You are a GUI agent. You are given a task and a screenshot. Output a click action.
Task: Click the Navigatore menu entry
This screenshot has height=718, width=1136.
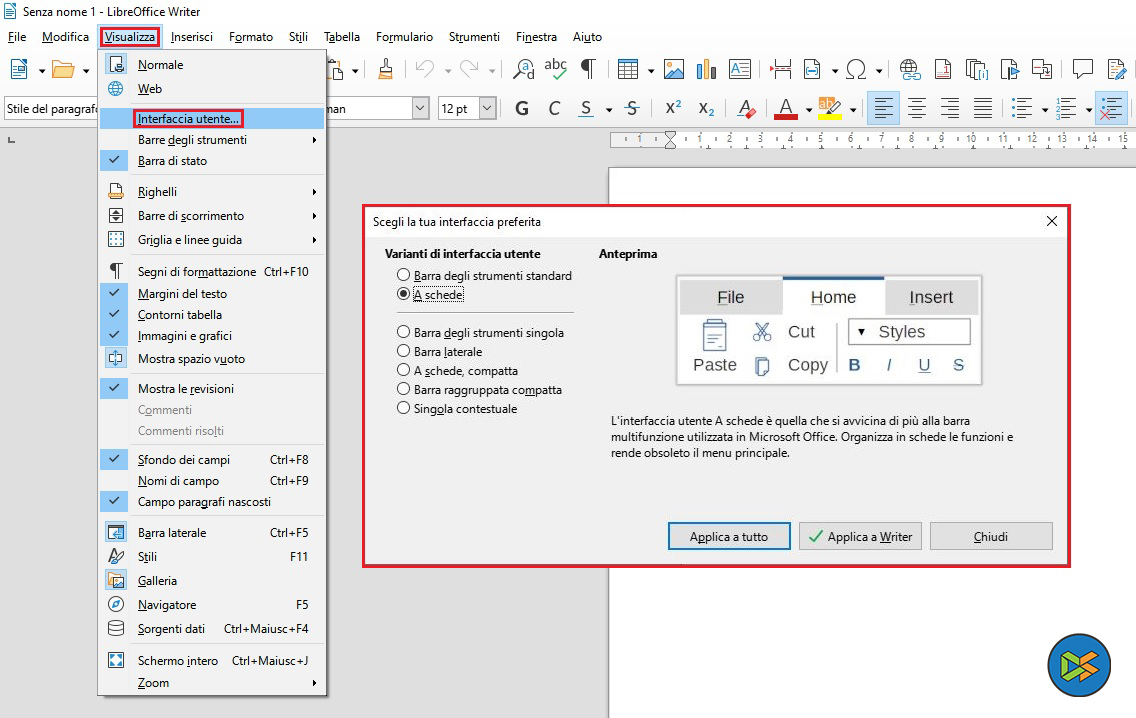pyautogui.click(x=167, y=605)
